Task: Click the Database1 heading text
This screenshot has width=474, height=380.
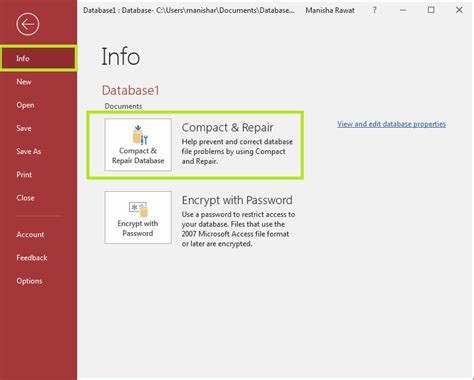Action: 130,90
